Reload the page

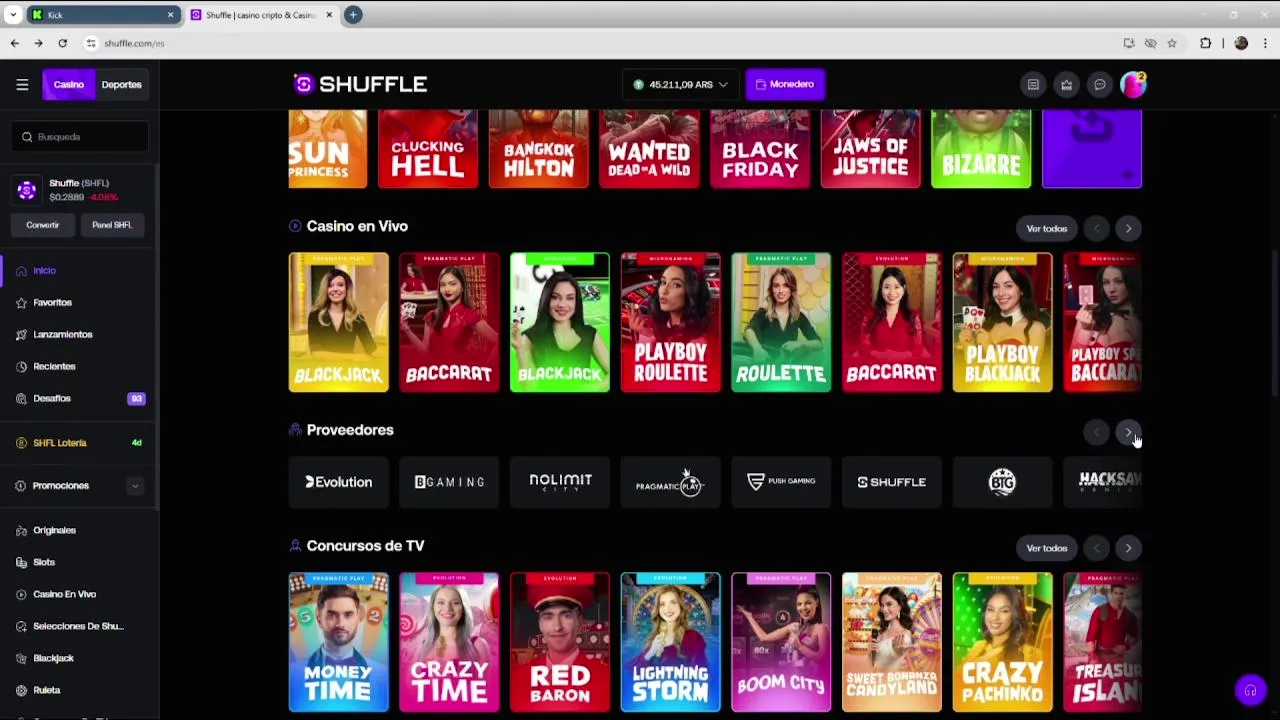(62, 43)
